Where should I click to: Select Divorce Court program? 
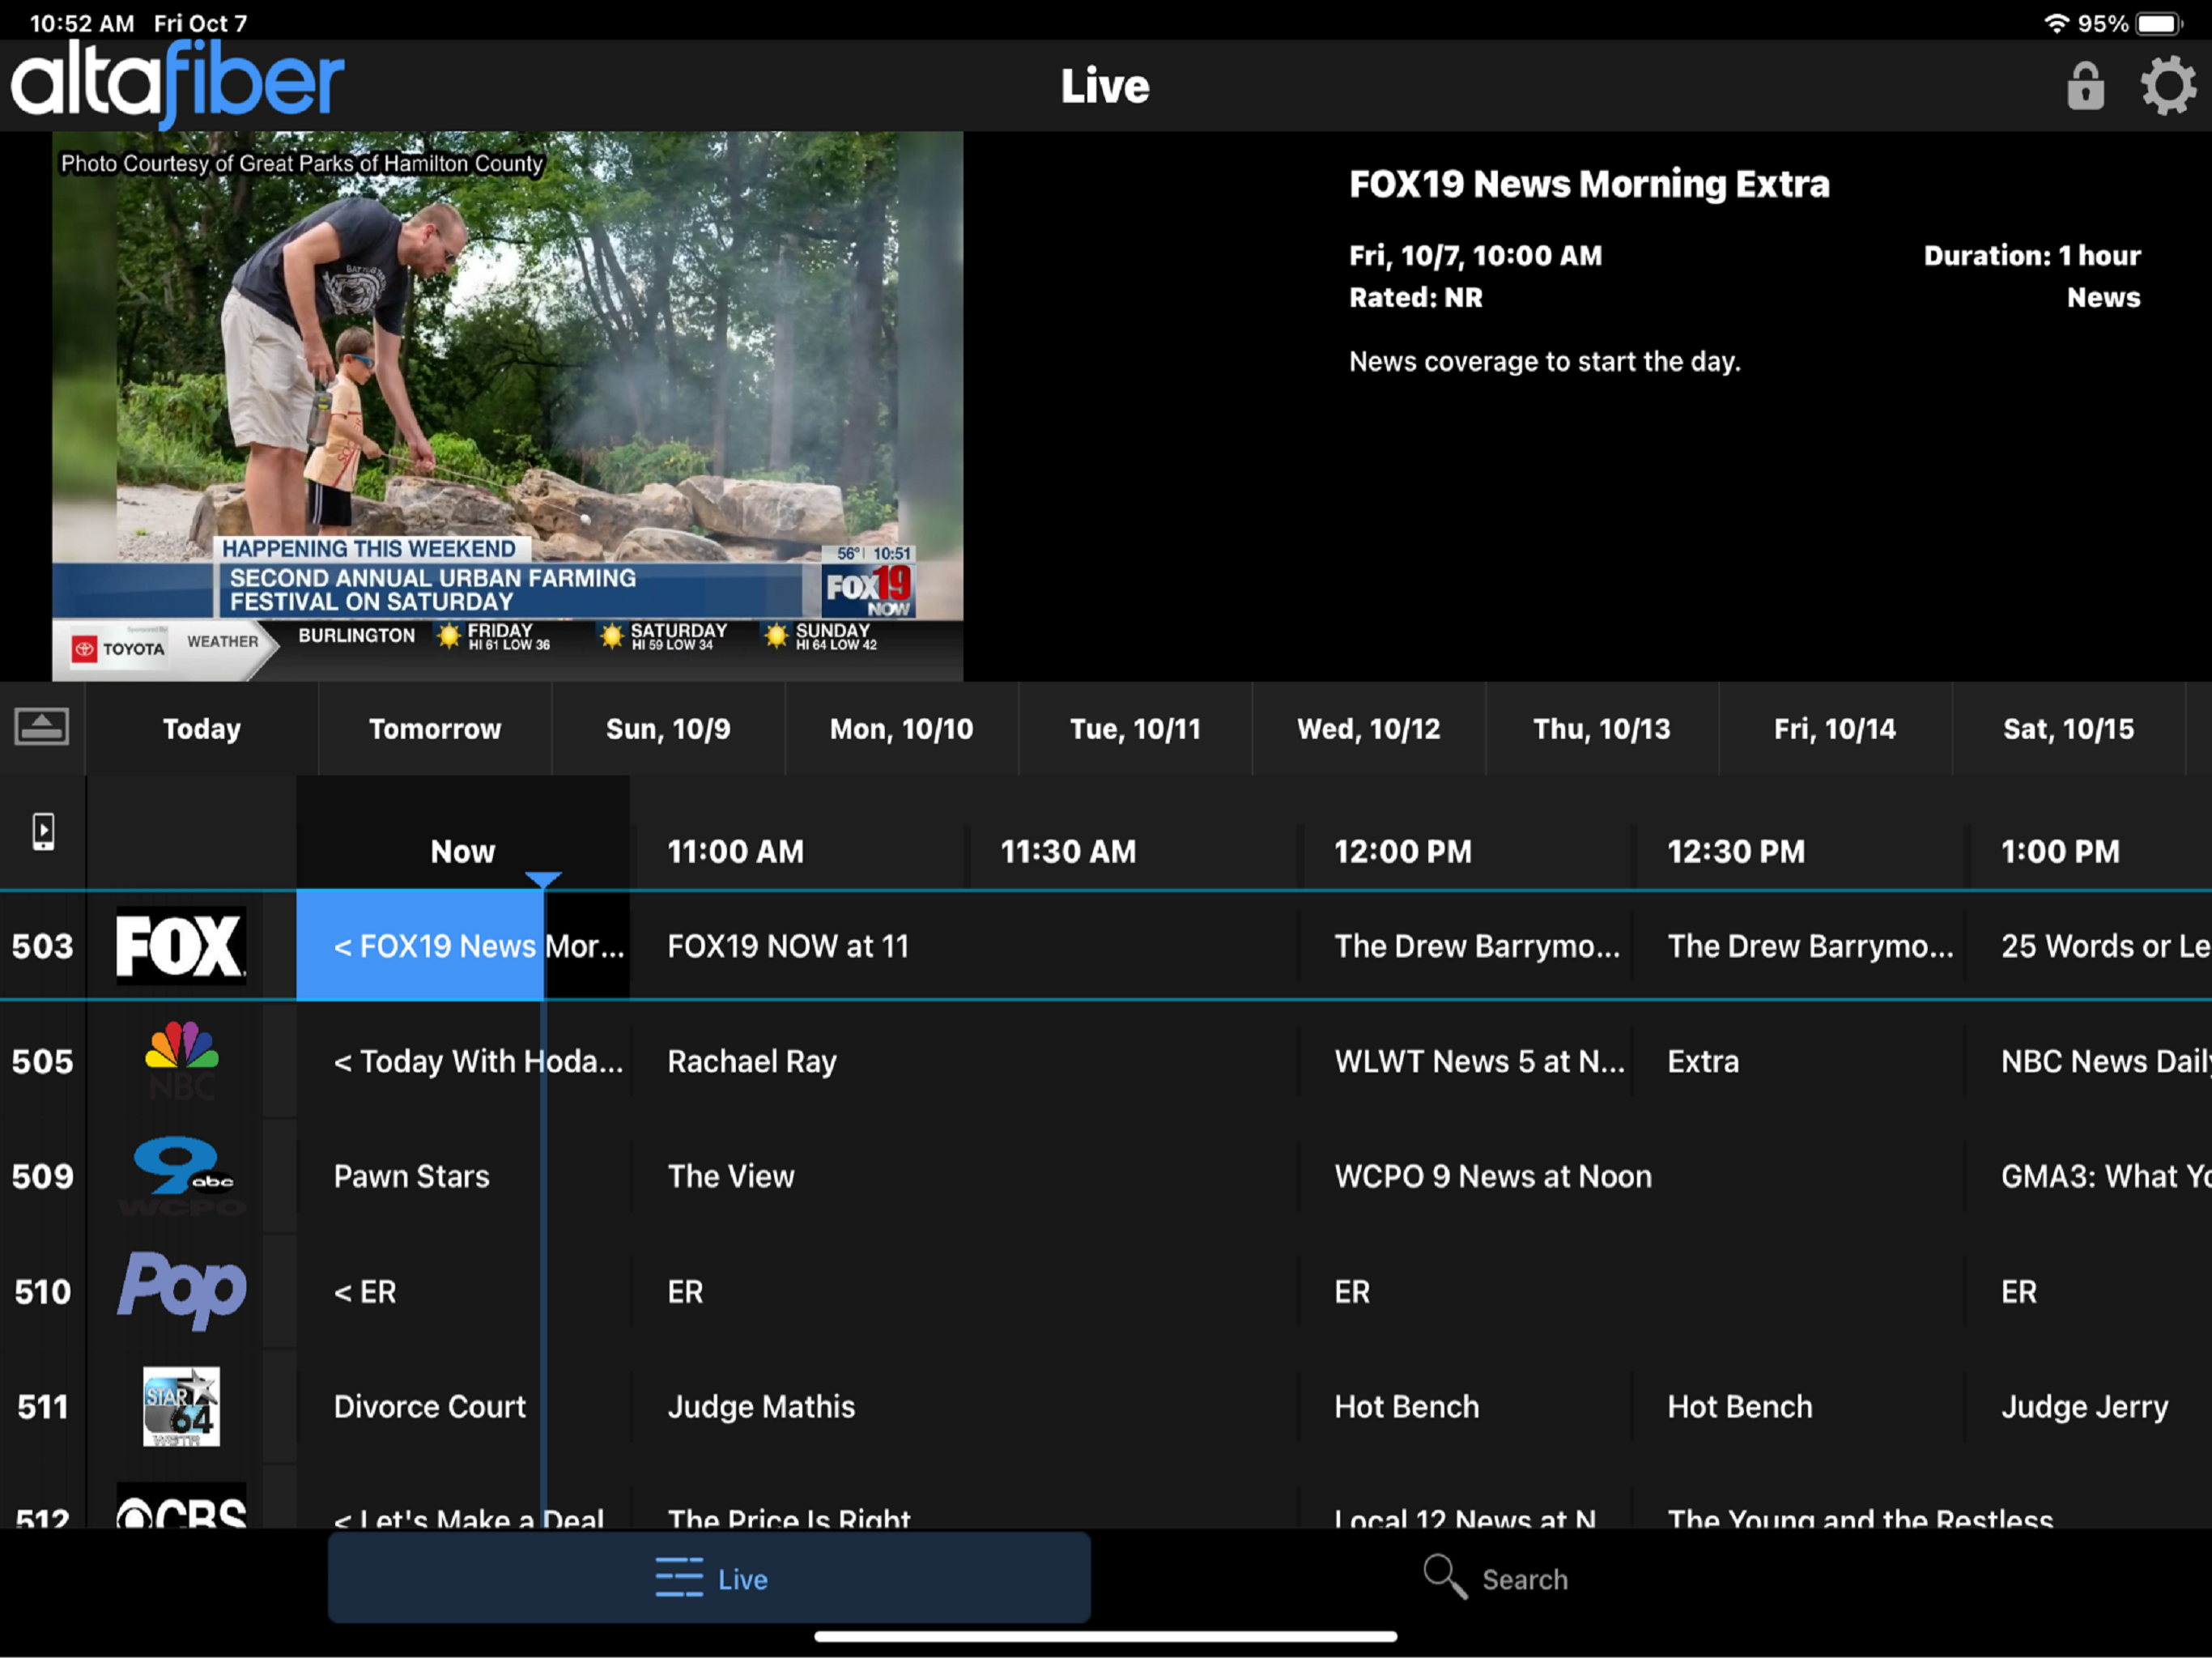tap(463, 1406)
